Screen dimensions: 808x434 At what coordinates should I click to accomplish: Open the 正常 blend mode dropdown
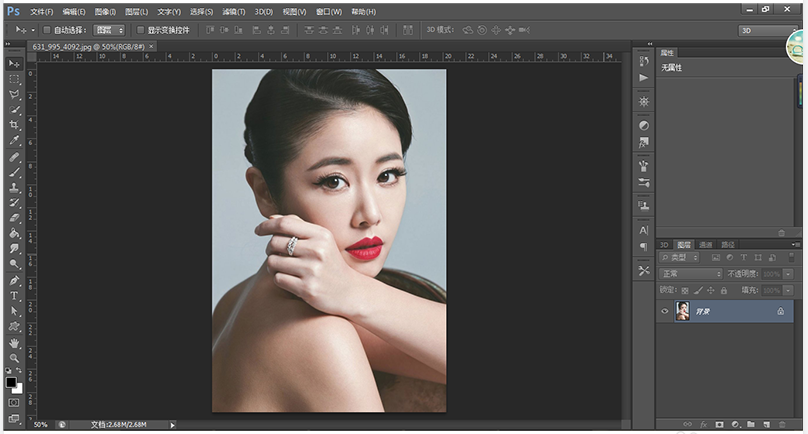pos(691,273)
